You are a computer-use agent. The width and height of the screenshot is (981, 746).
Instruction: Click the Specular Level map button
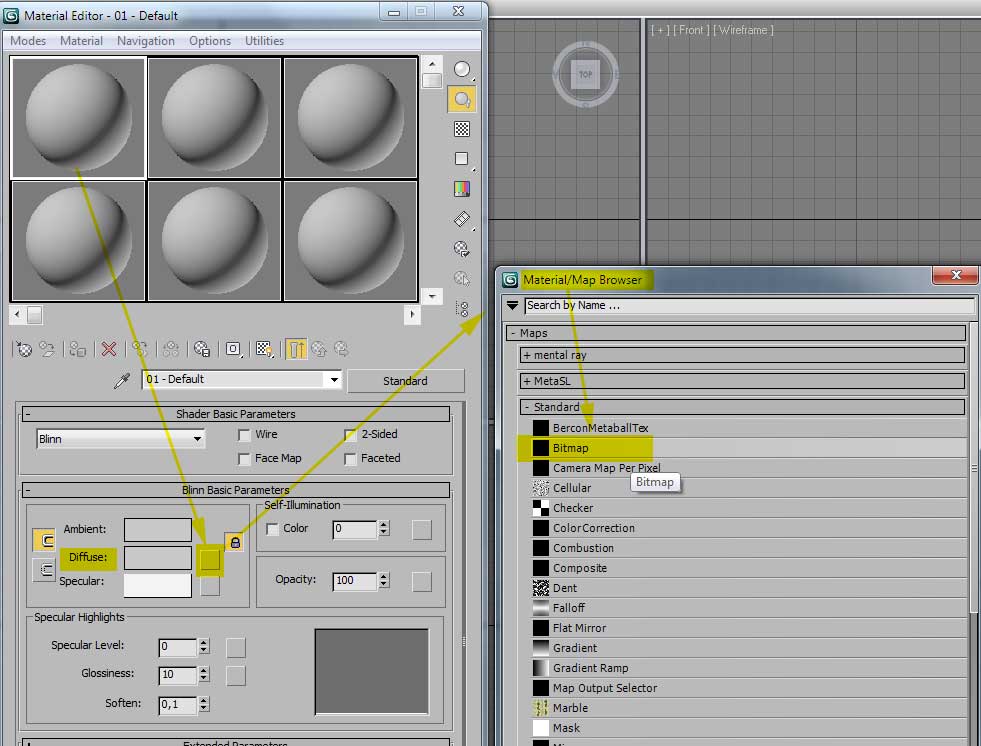click(236, 647)
